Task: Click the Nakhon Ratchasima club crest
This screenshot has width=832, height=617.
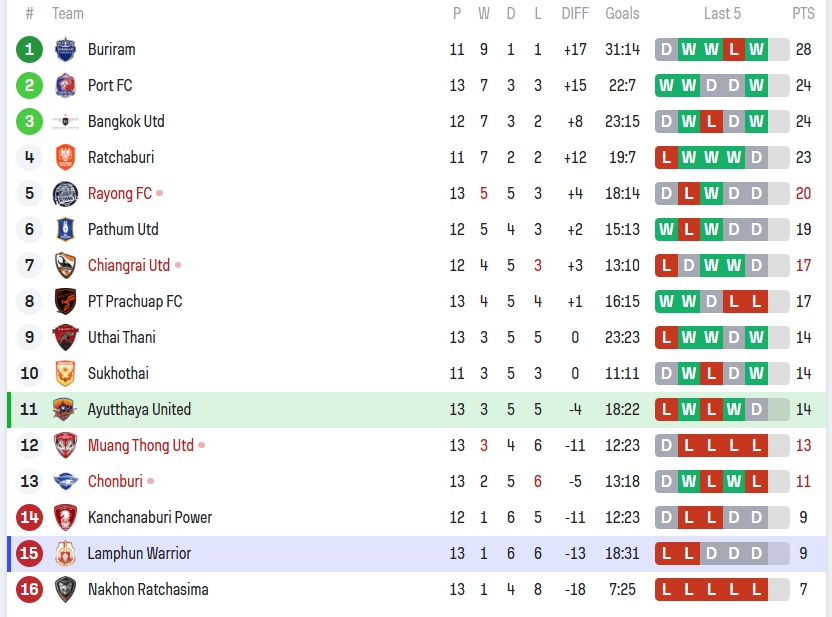Action: click(65, 589)
